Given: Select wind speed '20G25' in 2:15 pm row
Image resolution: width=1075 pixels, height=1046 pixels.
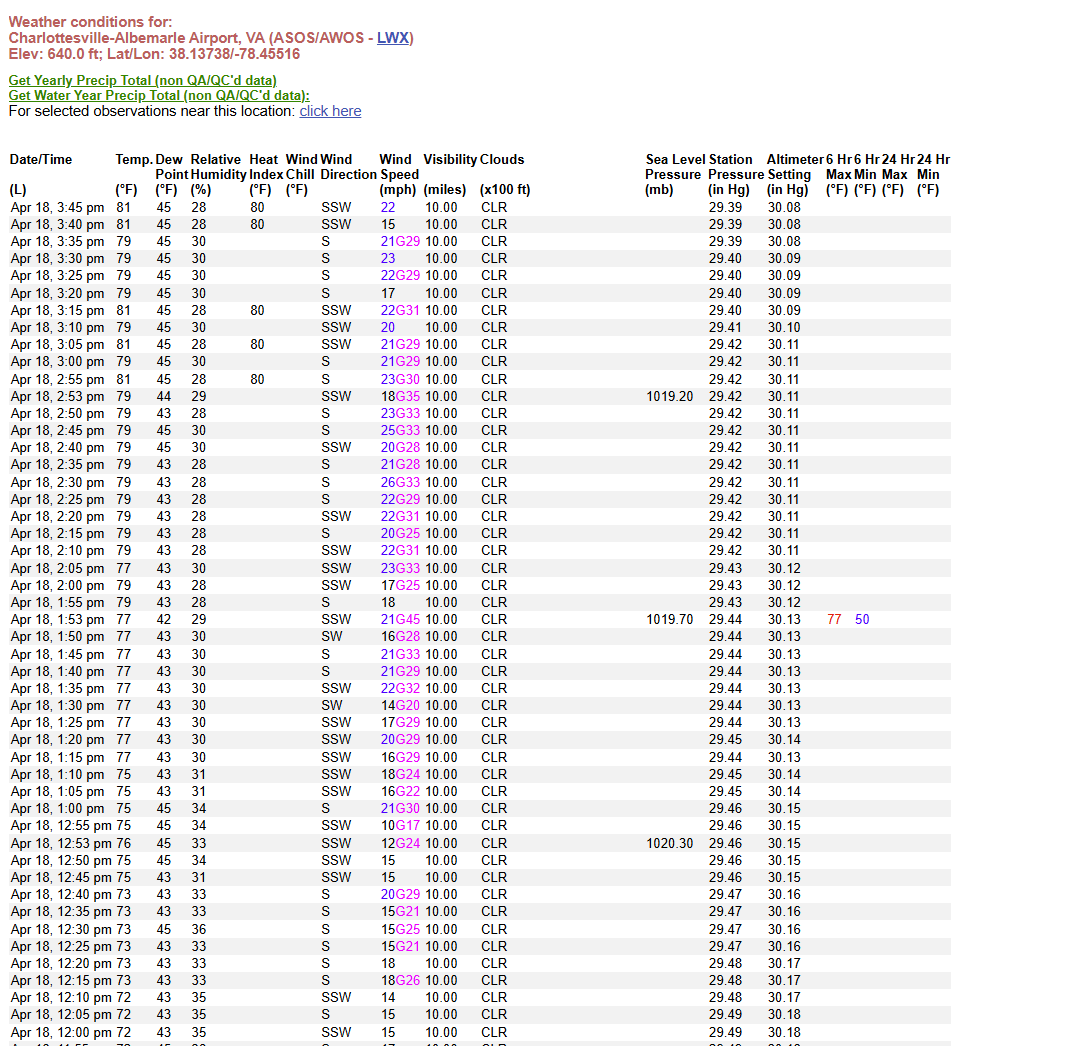Looking at the screenshot, I should (x=400, y=534).
